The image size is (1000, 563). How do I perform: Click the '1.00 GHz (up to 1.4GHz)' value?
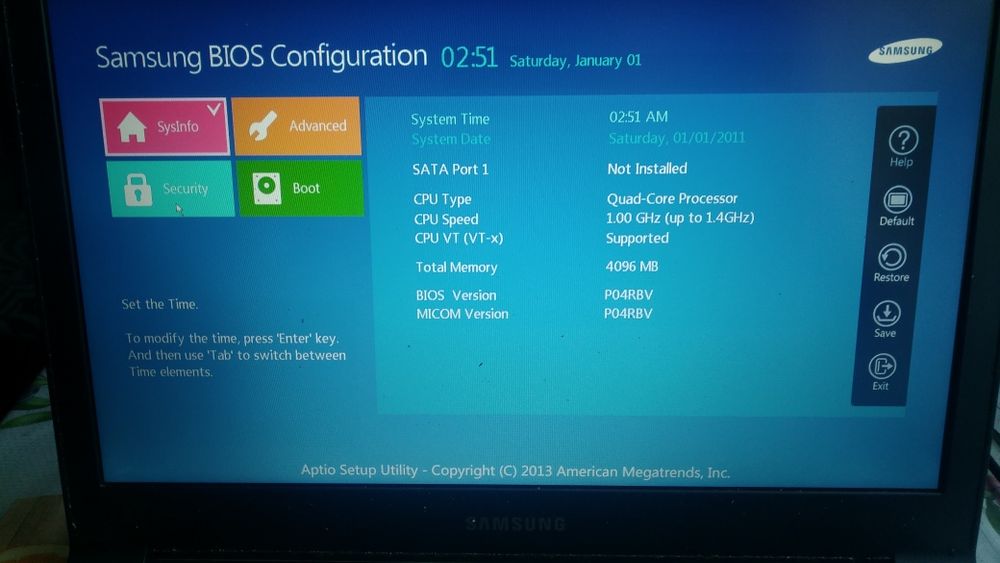(x=680, y=218)
